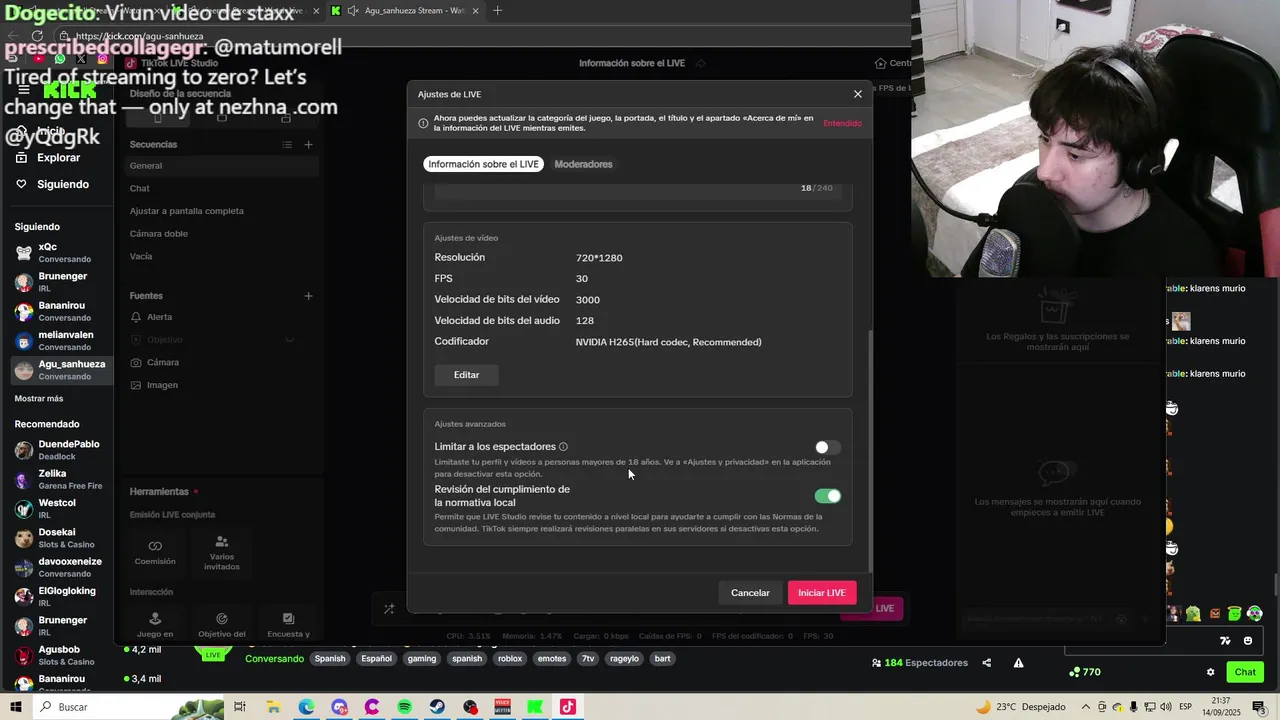
Task: Reload the page in the browser
Action: click(37, 36)
